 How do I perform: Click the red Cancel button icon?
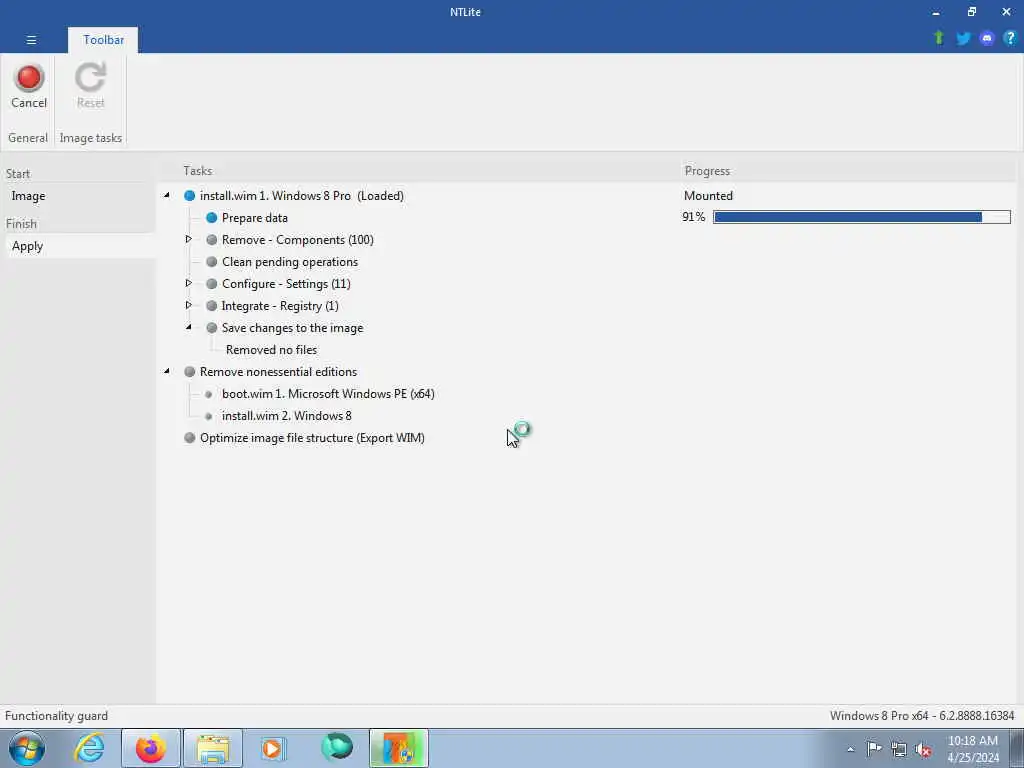click(29, 78)
